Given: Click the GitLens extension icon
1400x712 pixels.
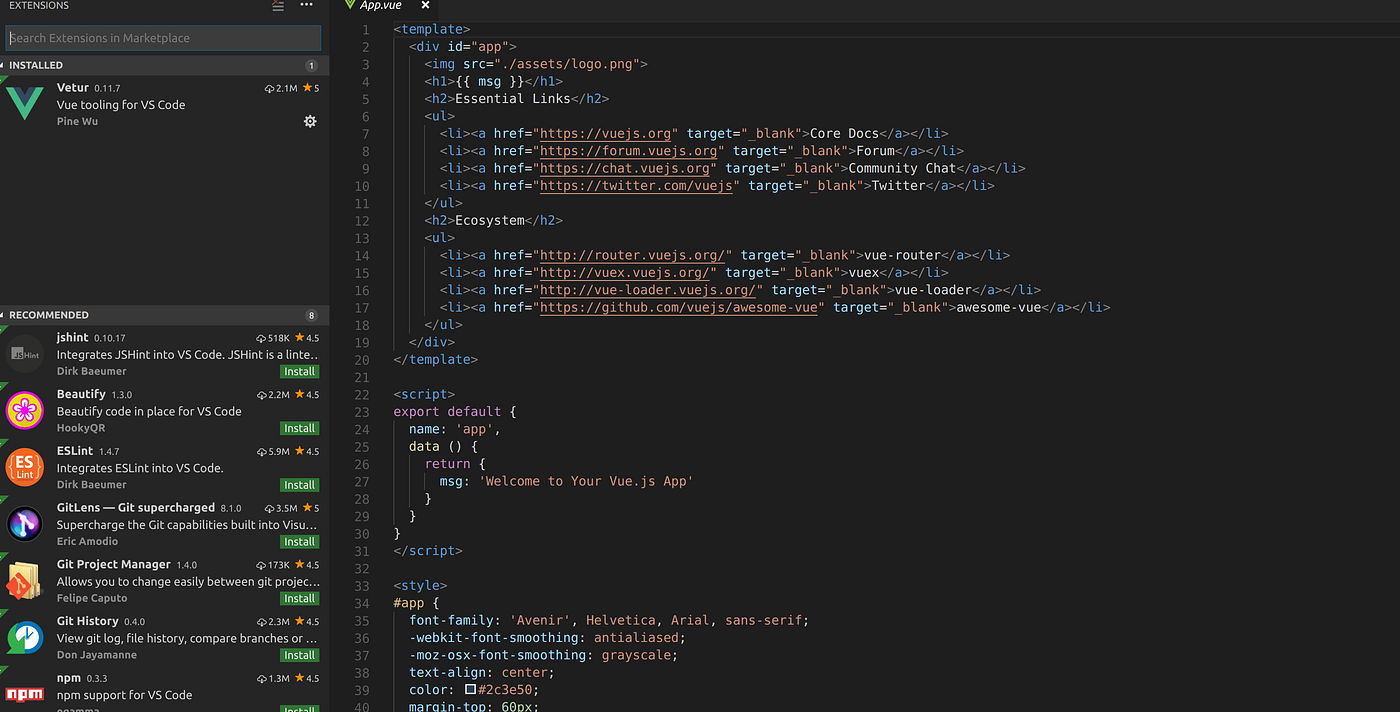Looking at the screenshot, I should click(24, 524).
